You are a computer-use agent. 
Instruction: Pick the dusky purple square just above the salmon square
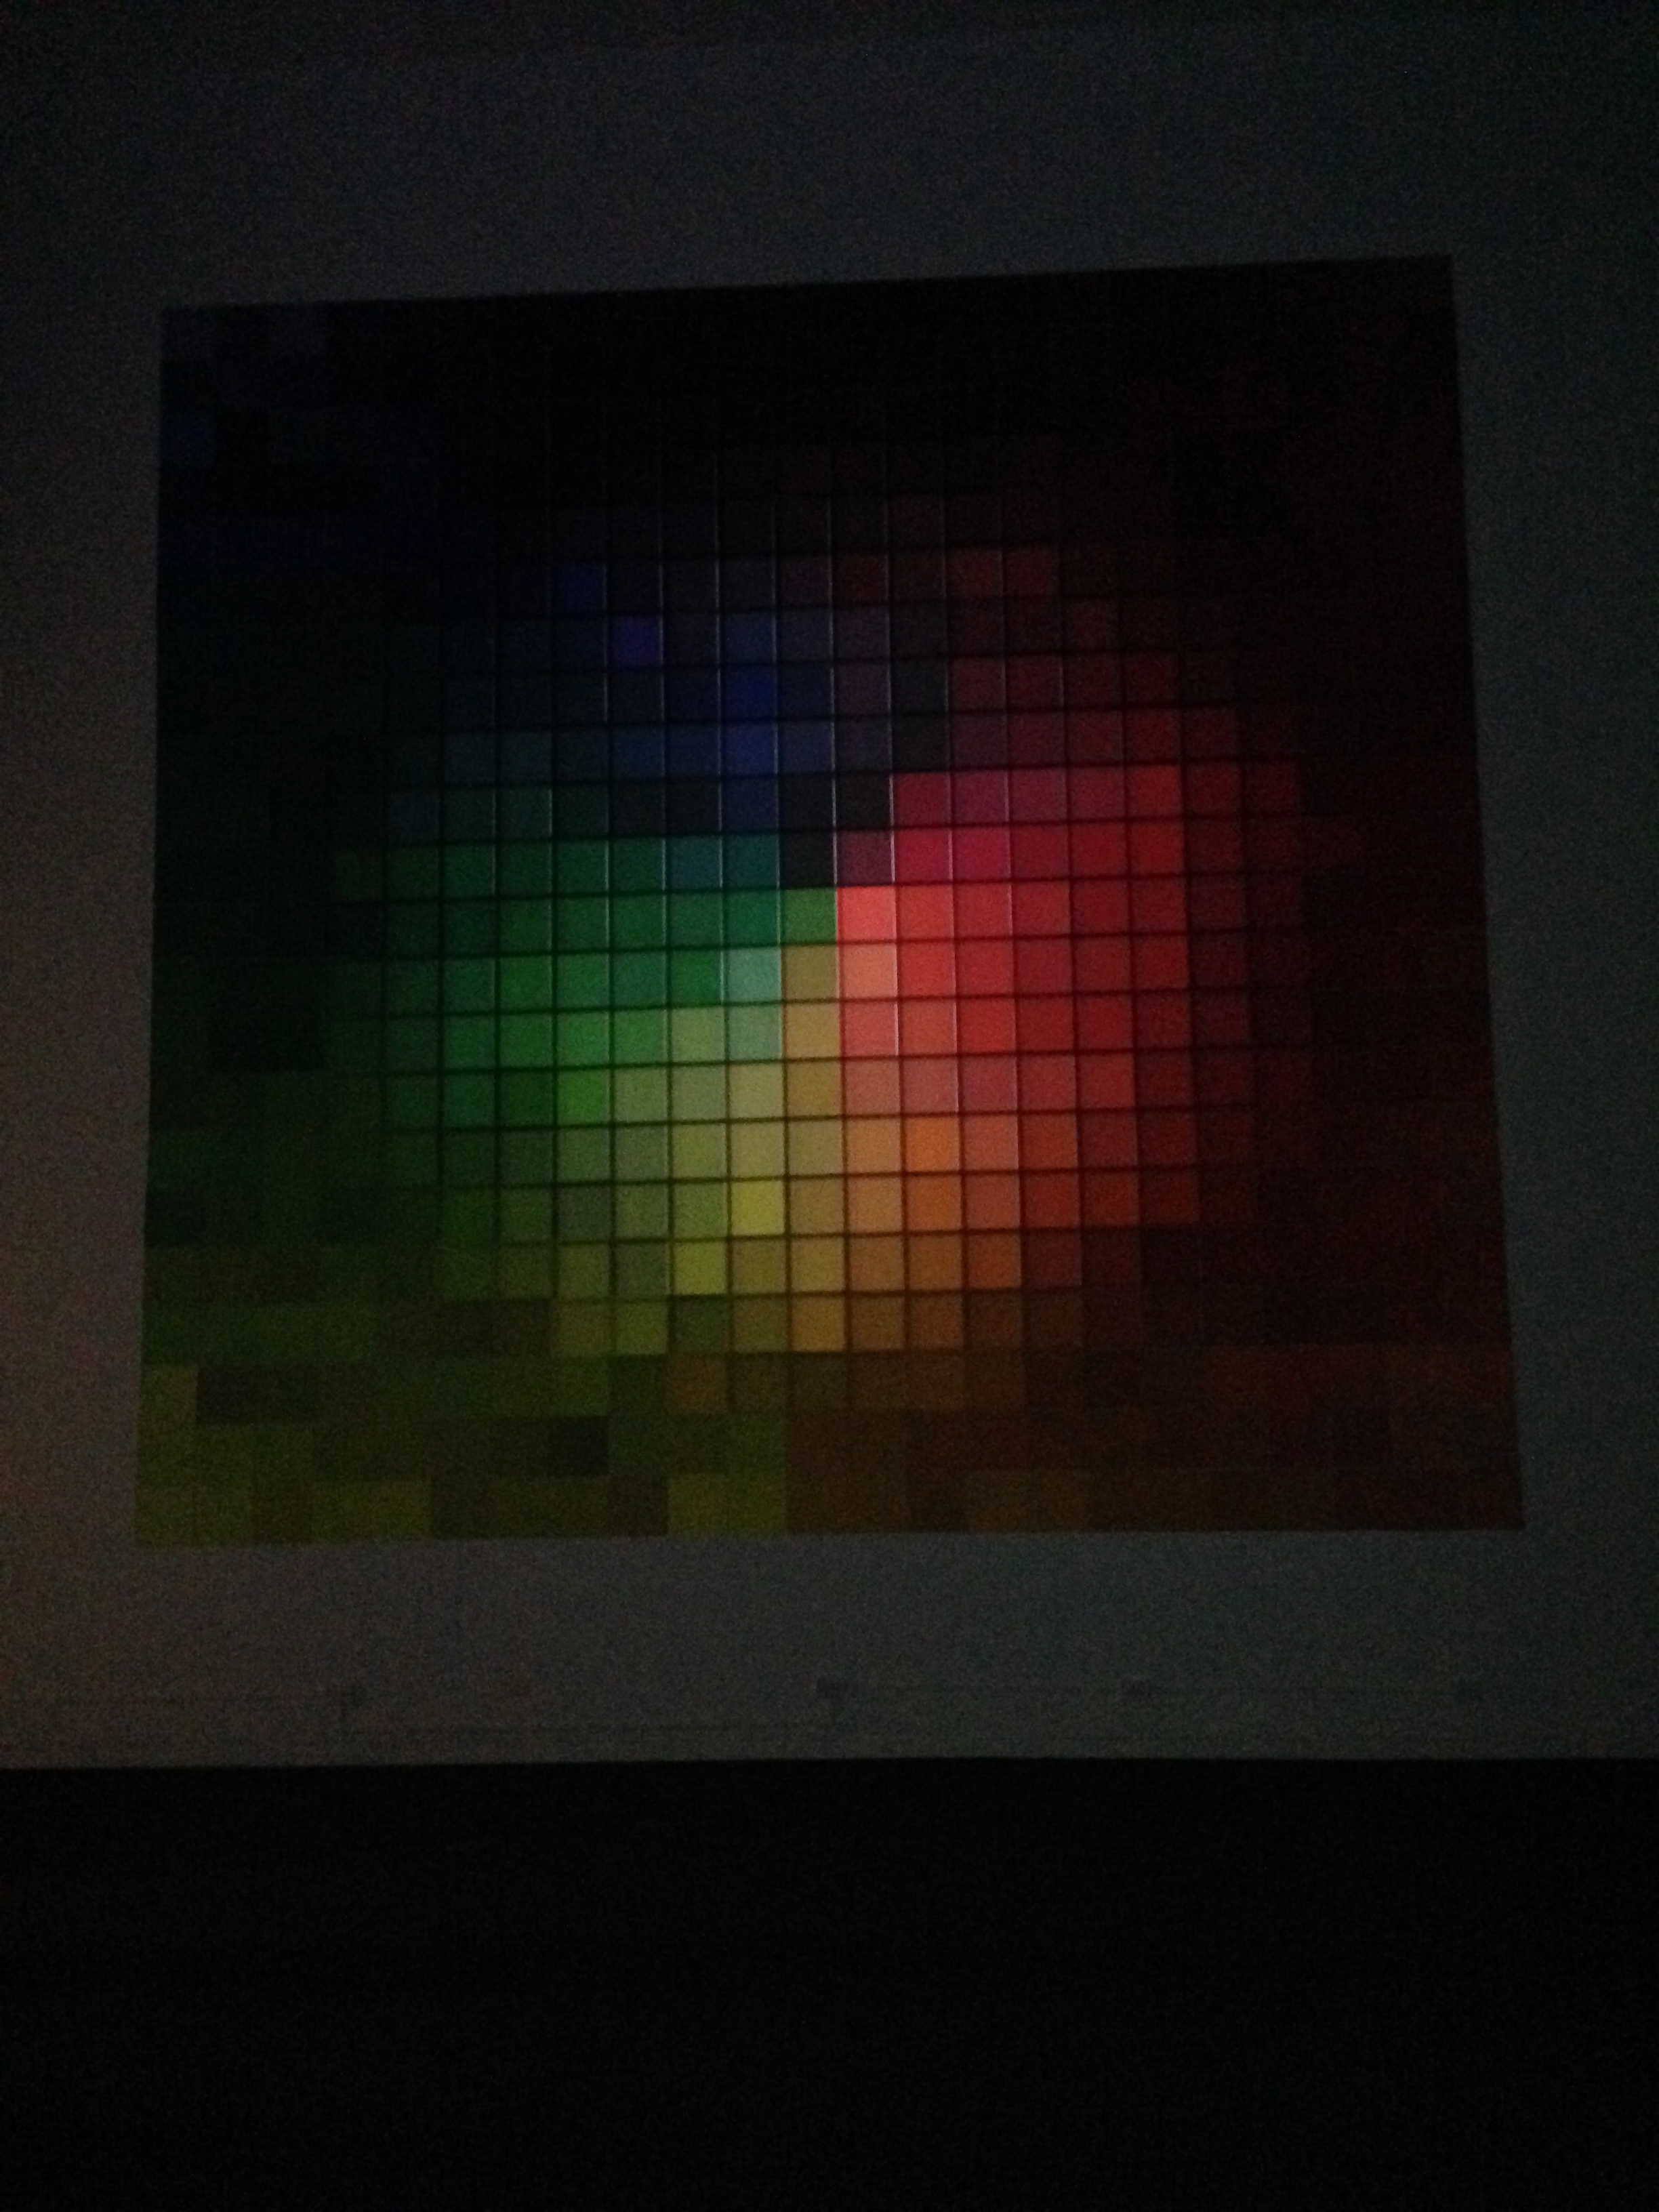click(866, 858)
